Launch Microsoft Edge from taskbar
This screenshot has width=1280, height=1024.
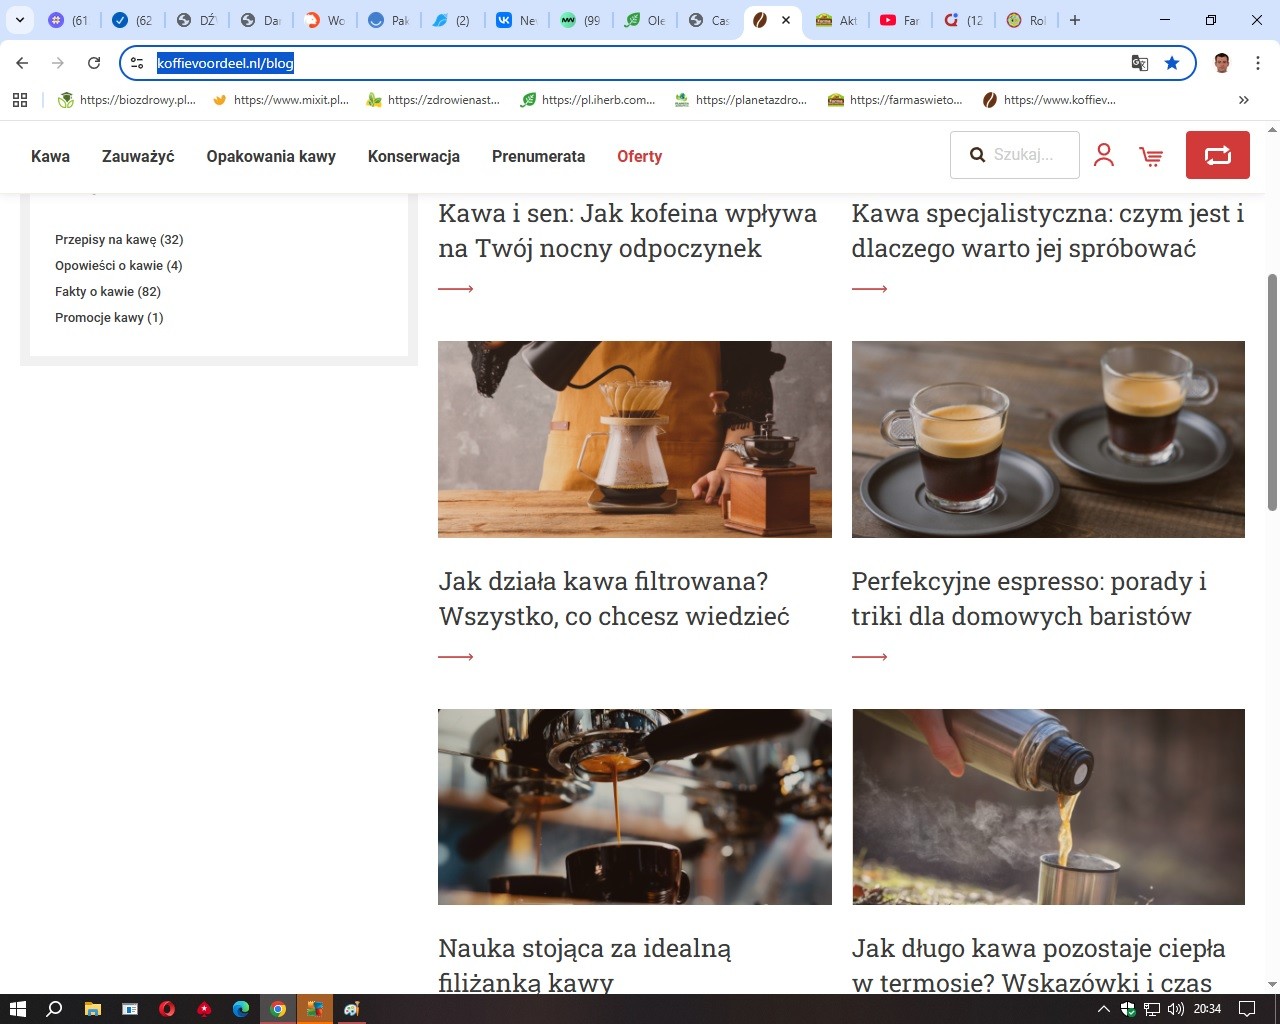point(241,1009)
